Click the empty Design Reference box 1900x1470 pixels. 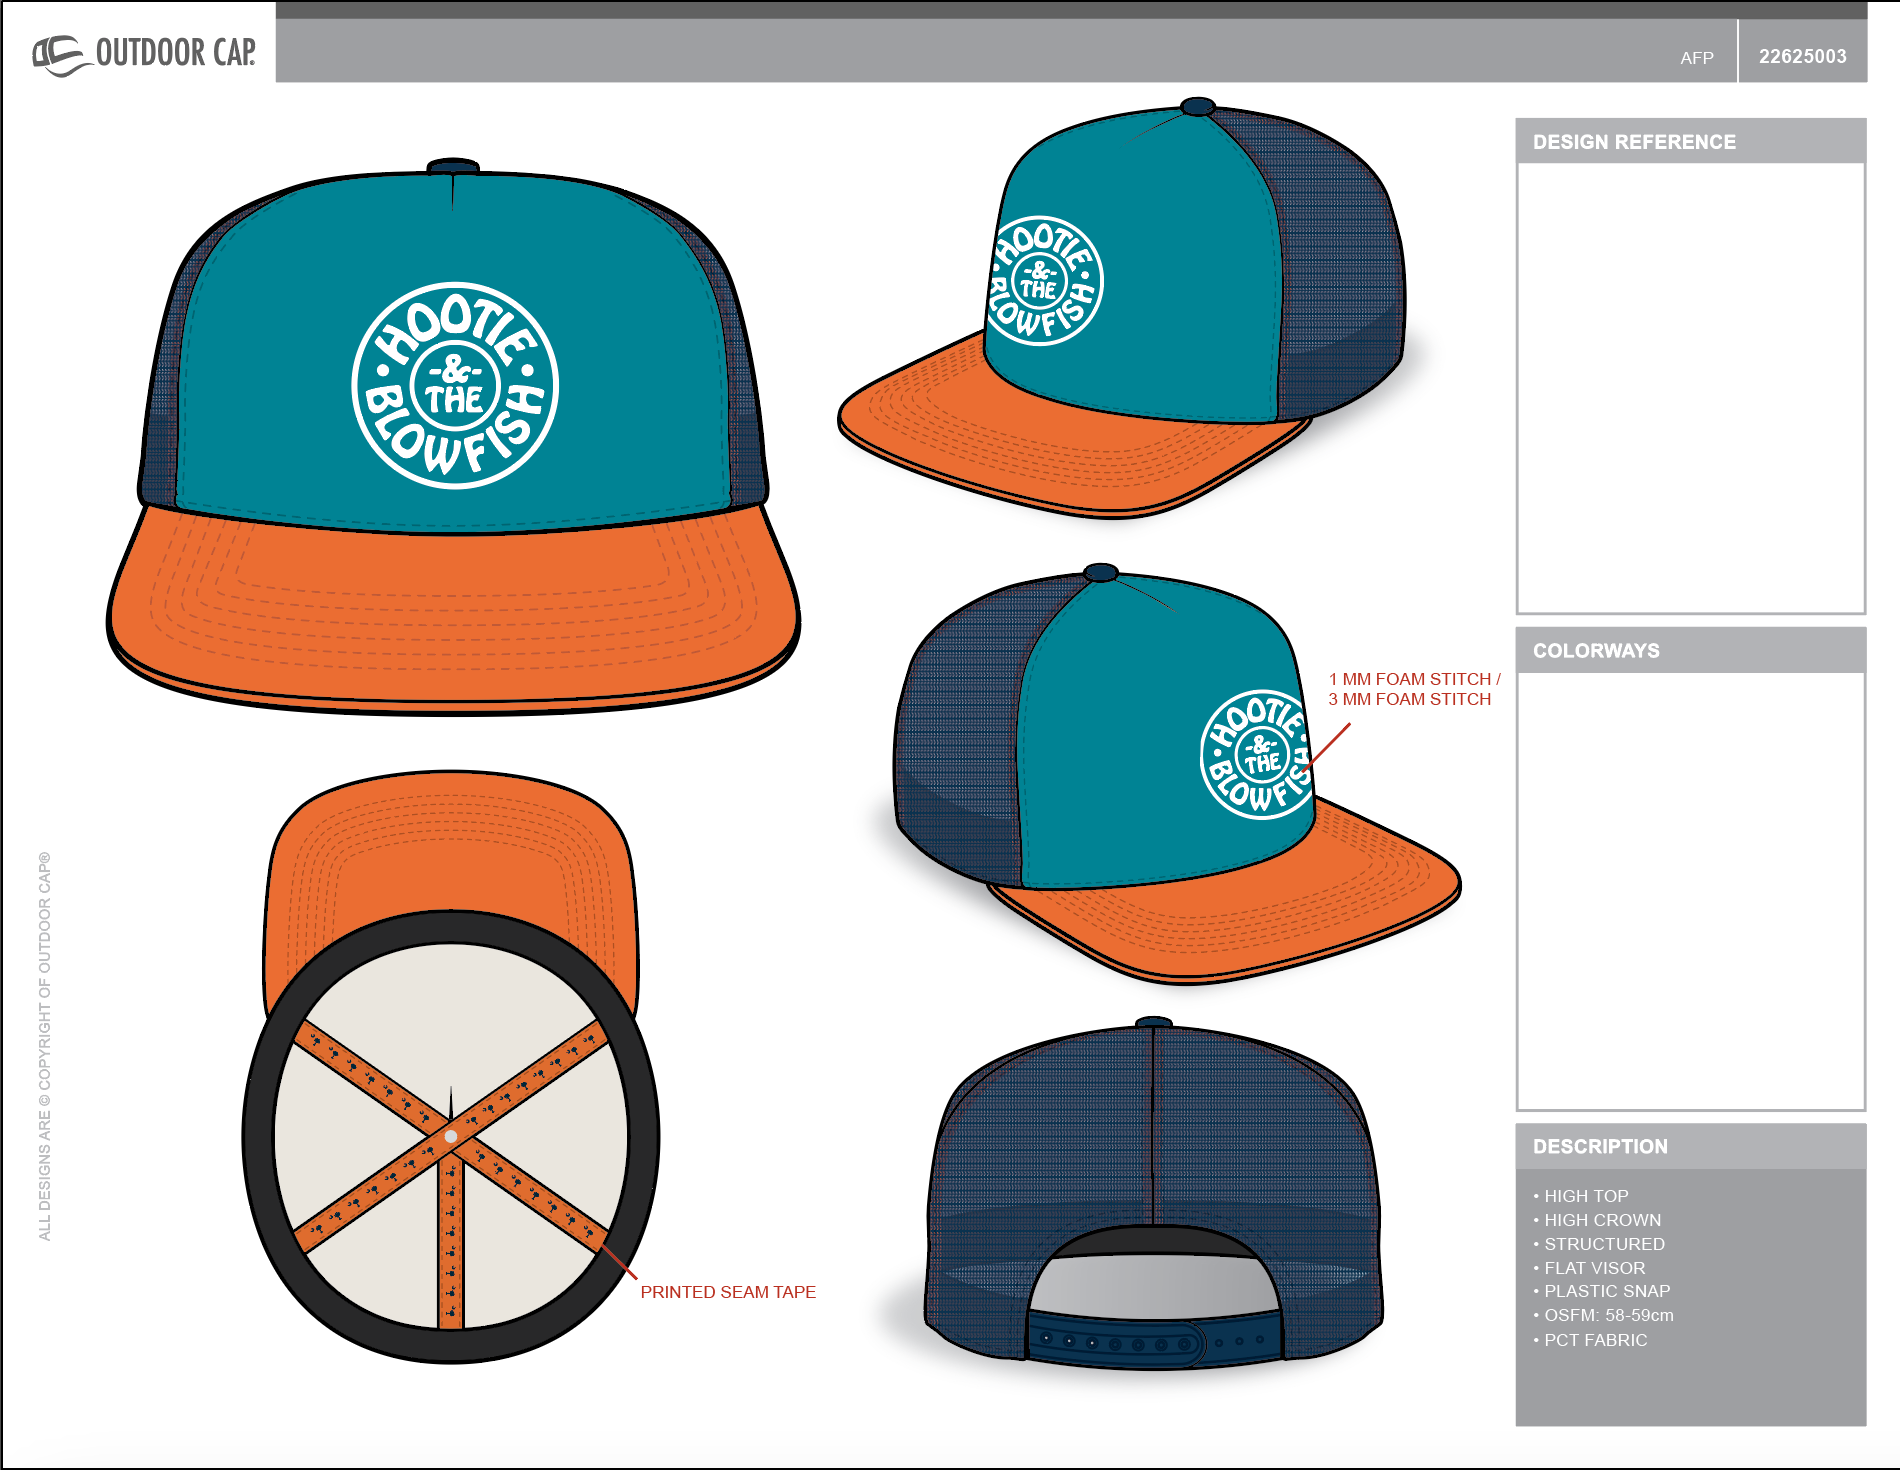(1691, 388)
